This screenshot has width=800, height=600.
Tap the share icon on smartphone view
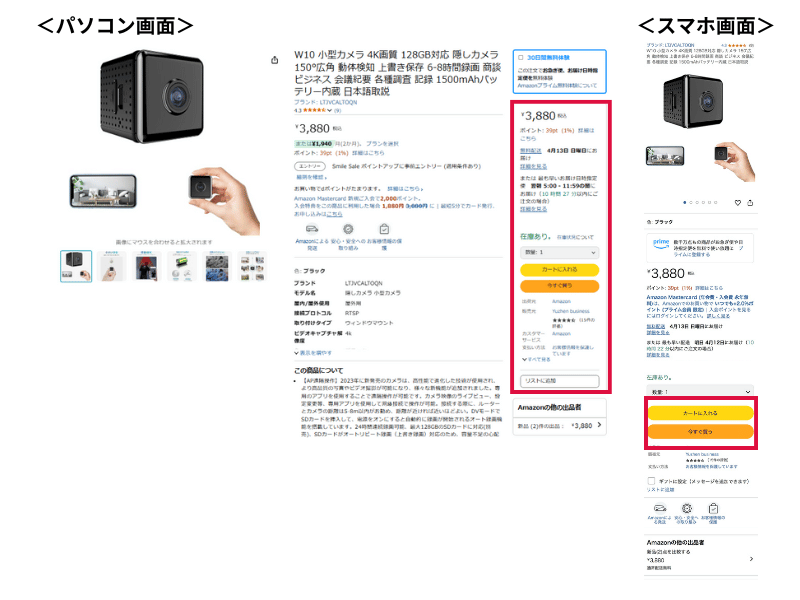coord(750,203)
